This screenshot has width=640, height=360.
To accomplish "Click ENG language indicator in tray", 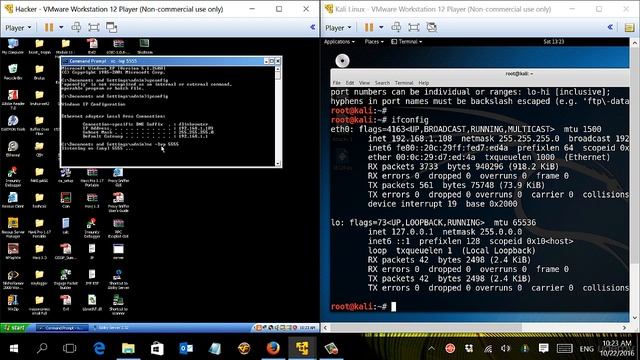I will point(587,349).
